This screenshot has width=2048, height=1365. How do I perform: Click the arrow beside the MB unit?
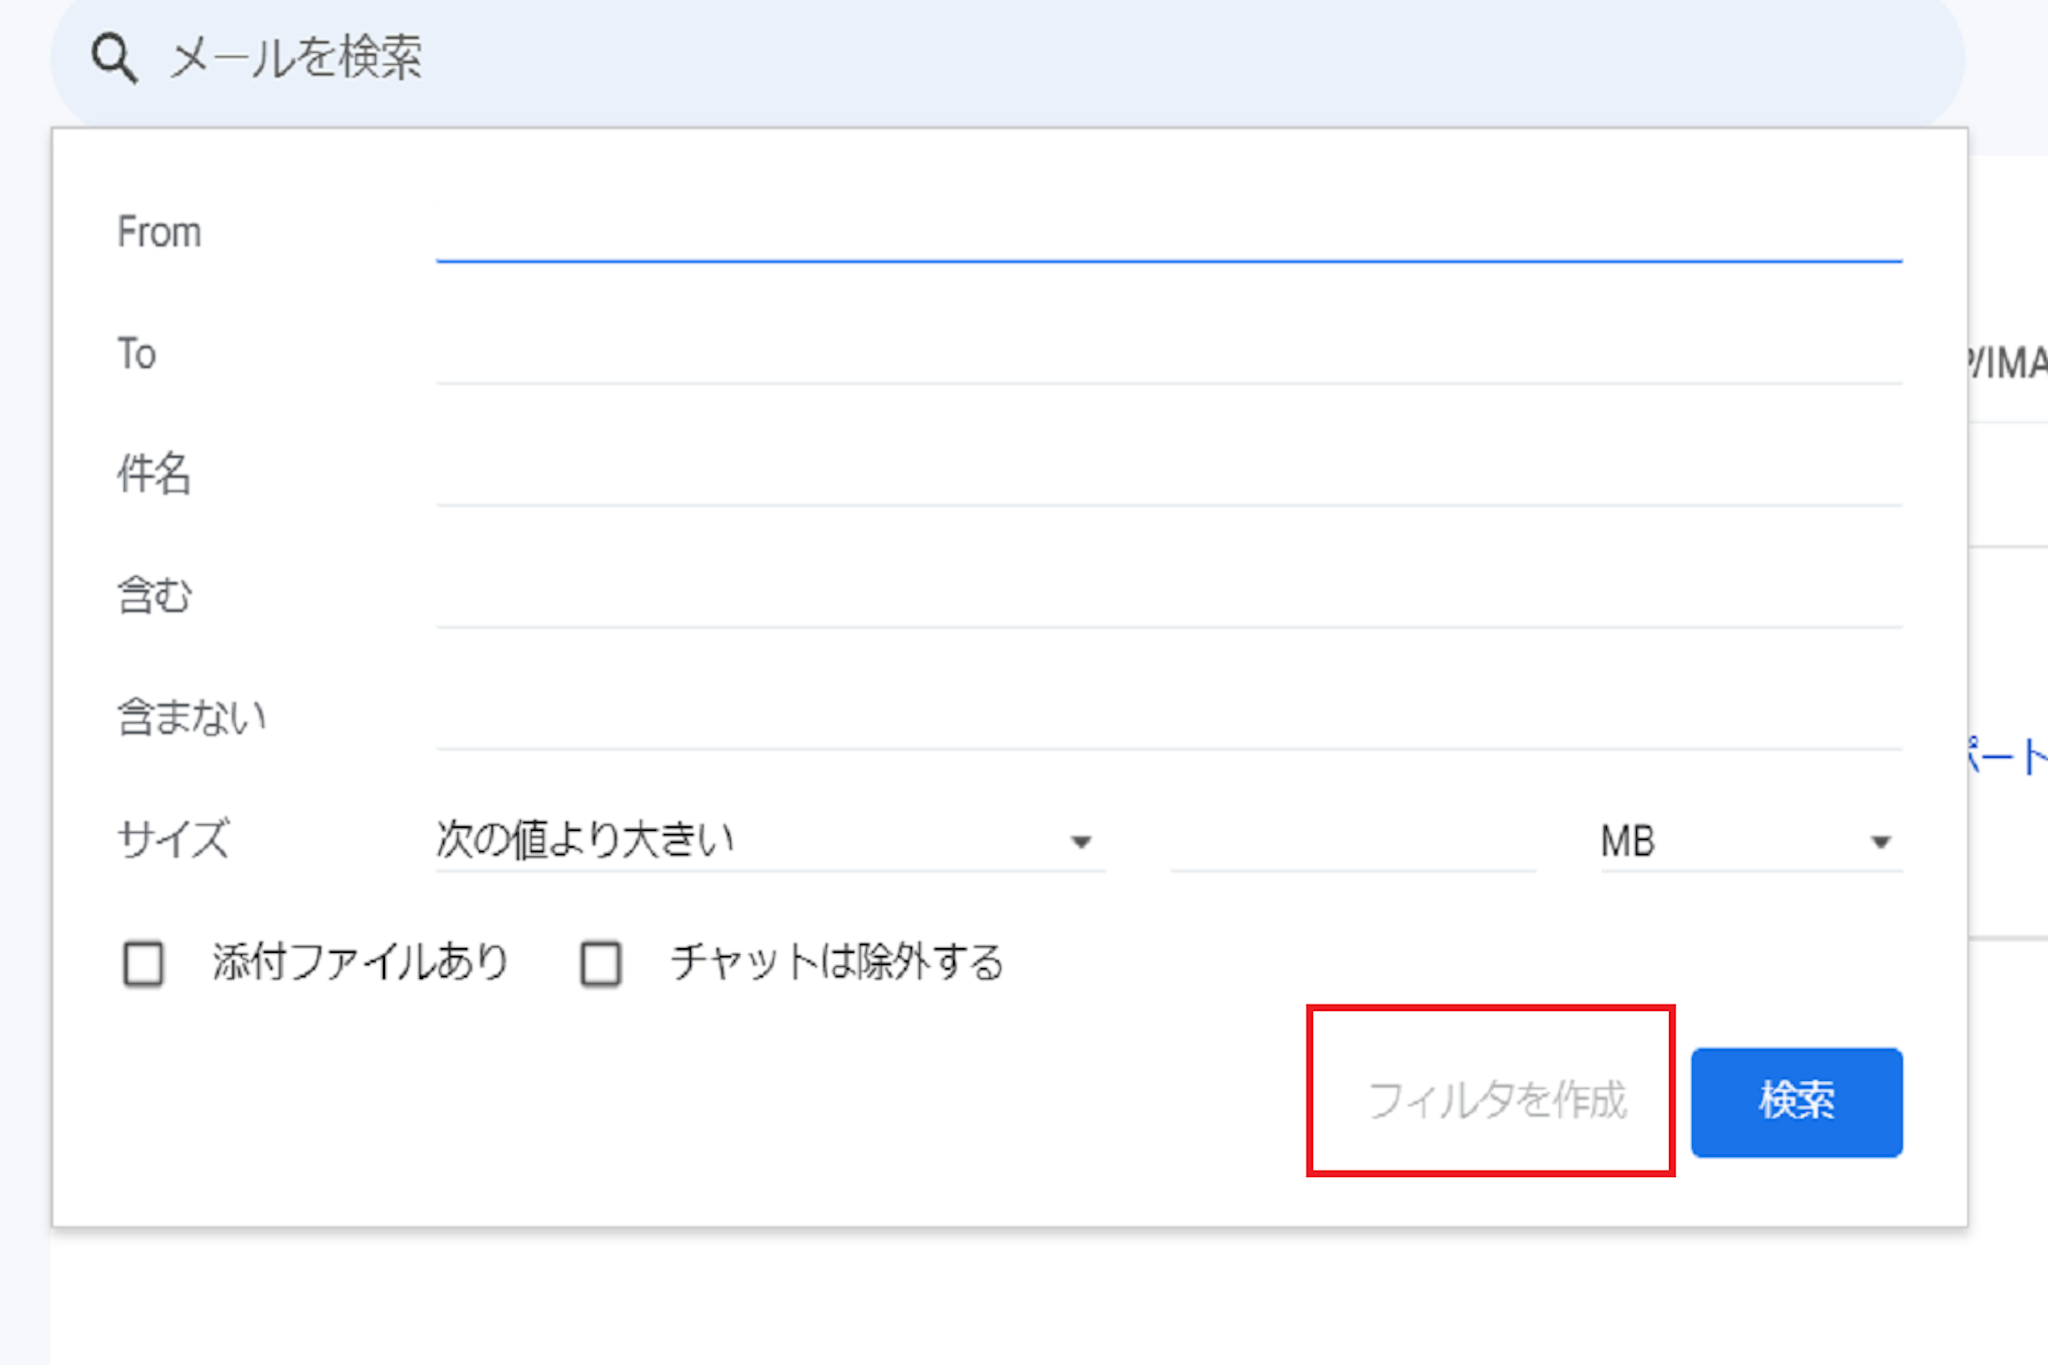(x=1880, y=842)
